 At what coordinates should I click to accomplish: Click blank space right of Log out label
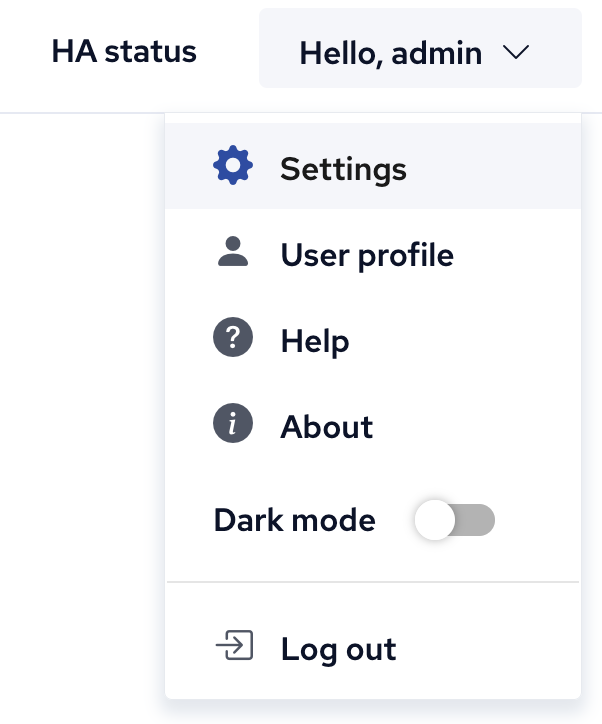pos(490,648)
